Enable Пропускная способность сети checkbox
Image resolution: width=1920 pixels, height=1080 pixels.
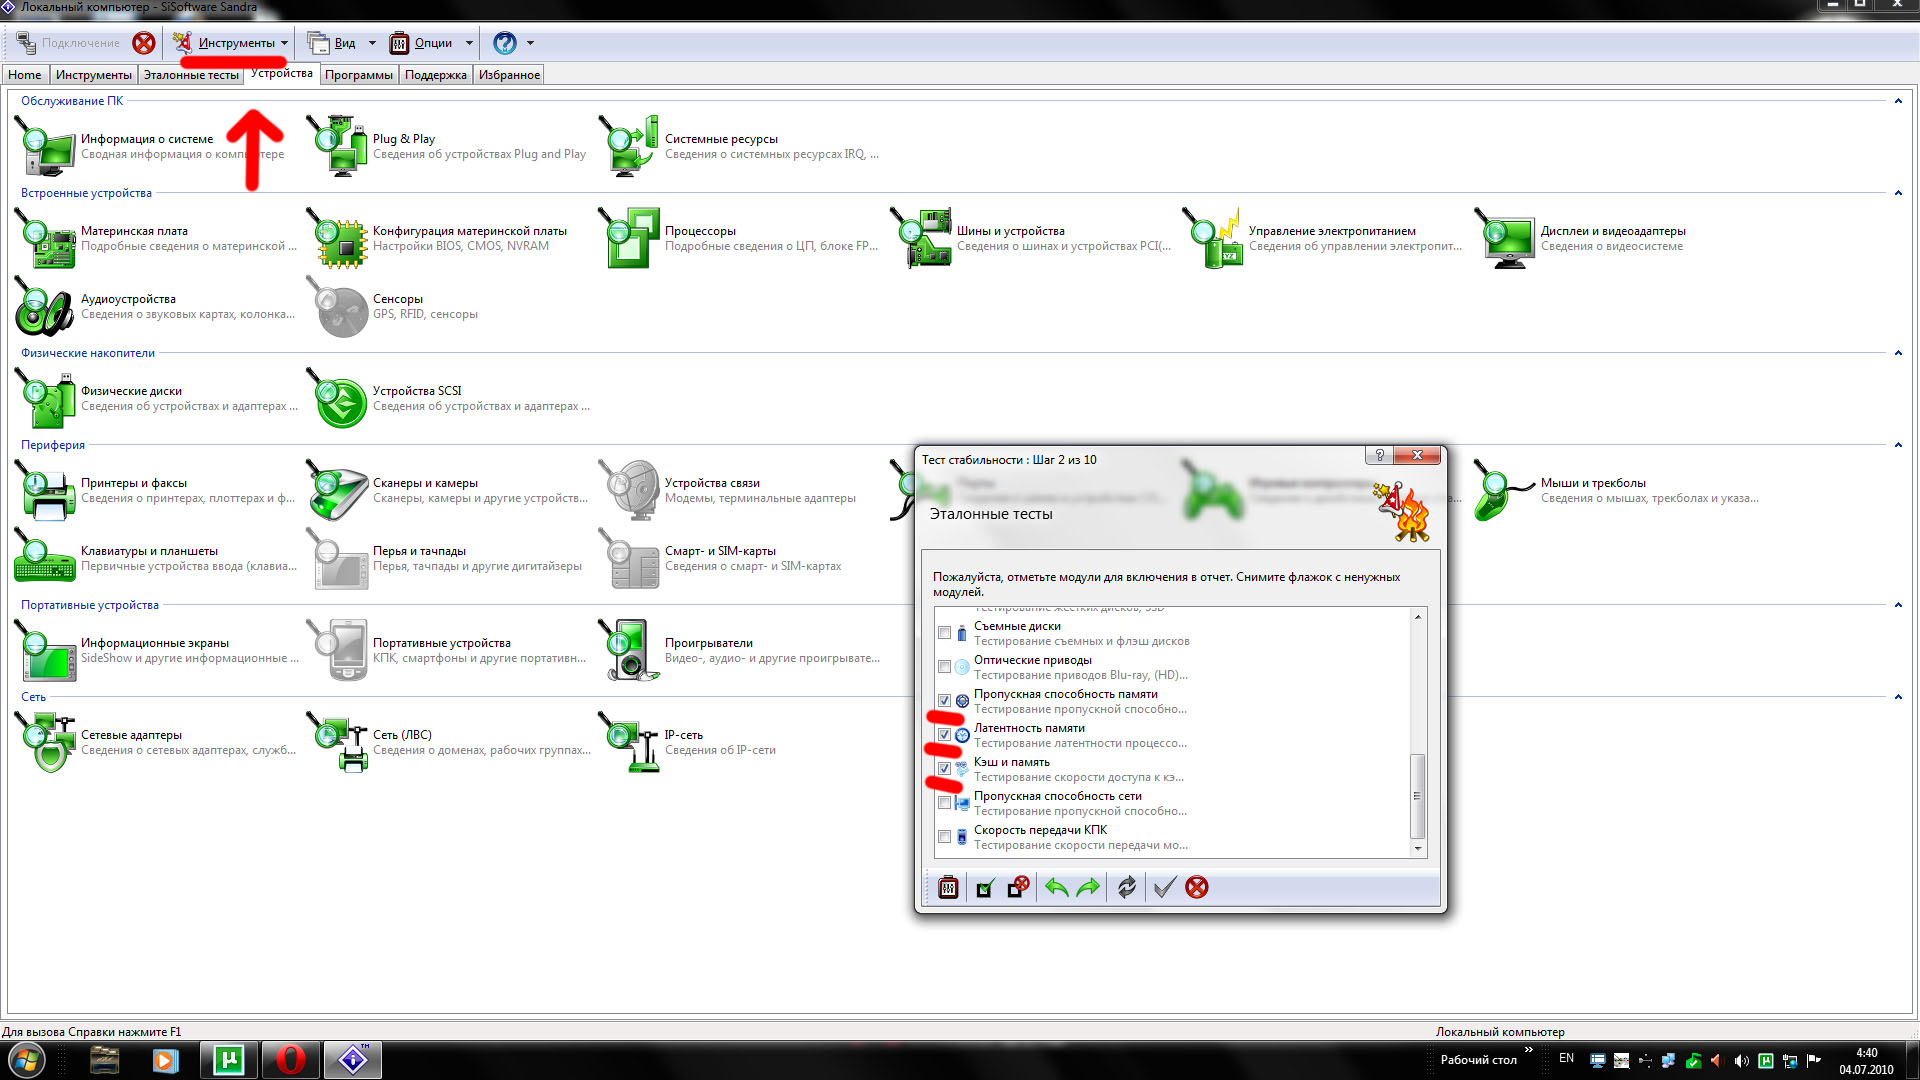(944, 803)
